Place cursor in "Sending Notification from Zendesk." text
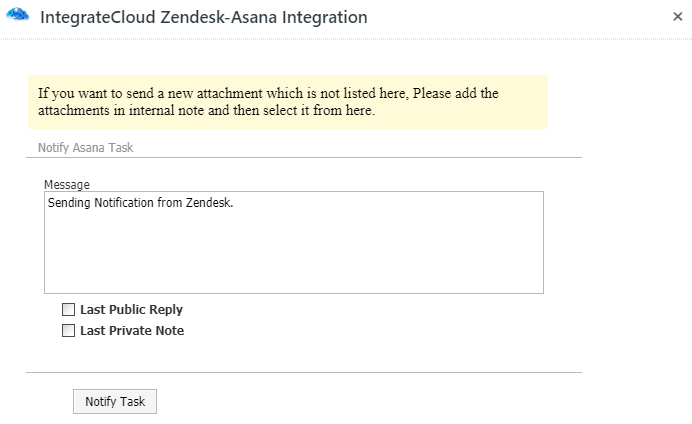The image size is (692, 424). pyautogui.click(x=140, y=203)
